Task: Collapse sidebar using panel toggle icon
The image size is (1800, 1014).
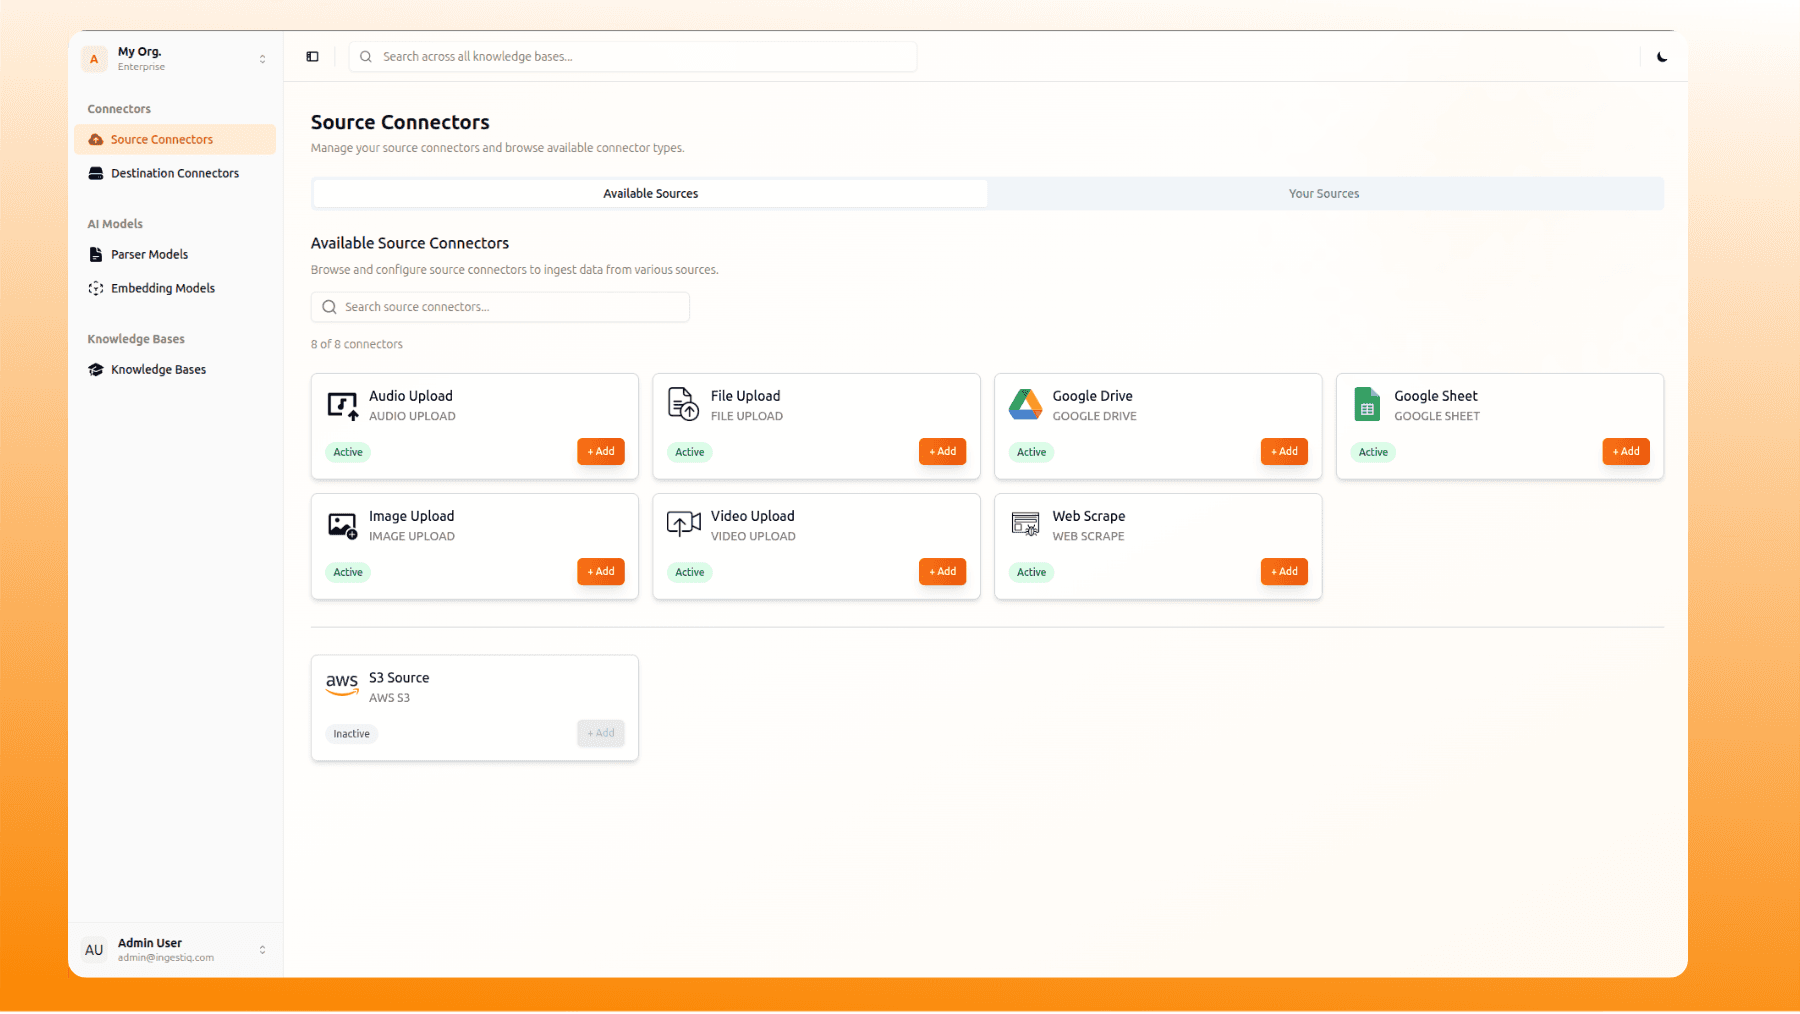Action: pos(312,57)
